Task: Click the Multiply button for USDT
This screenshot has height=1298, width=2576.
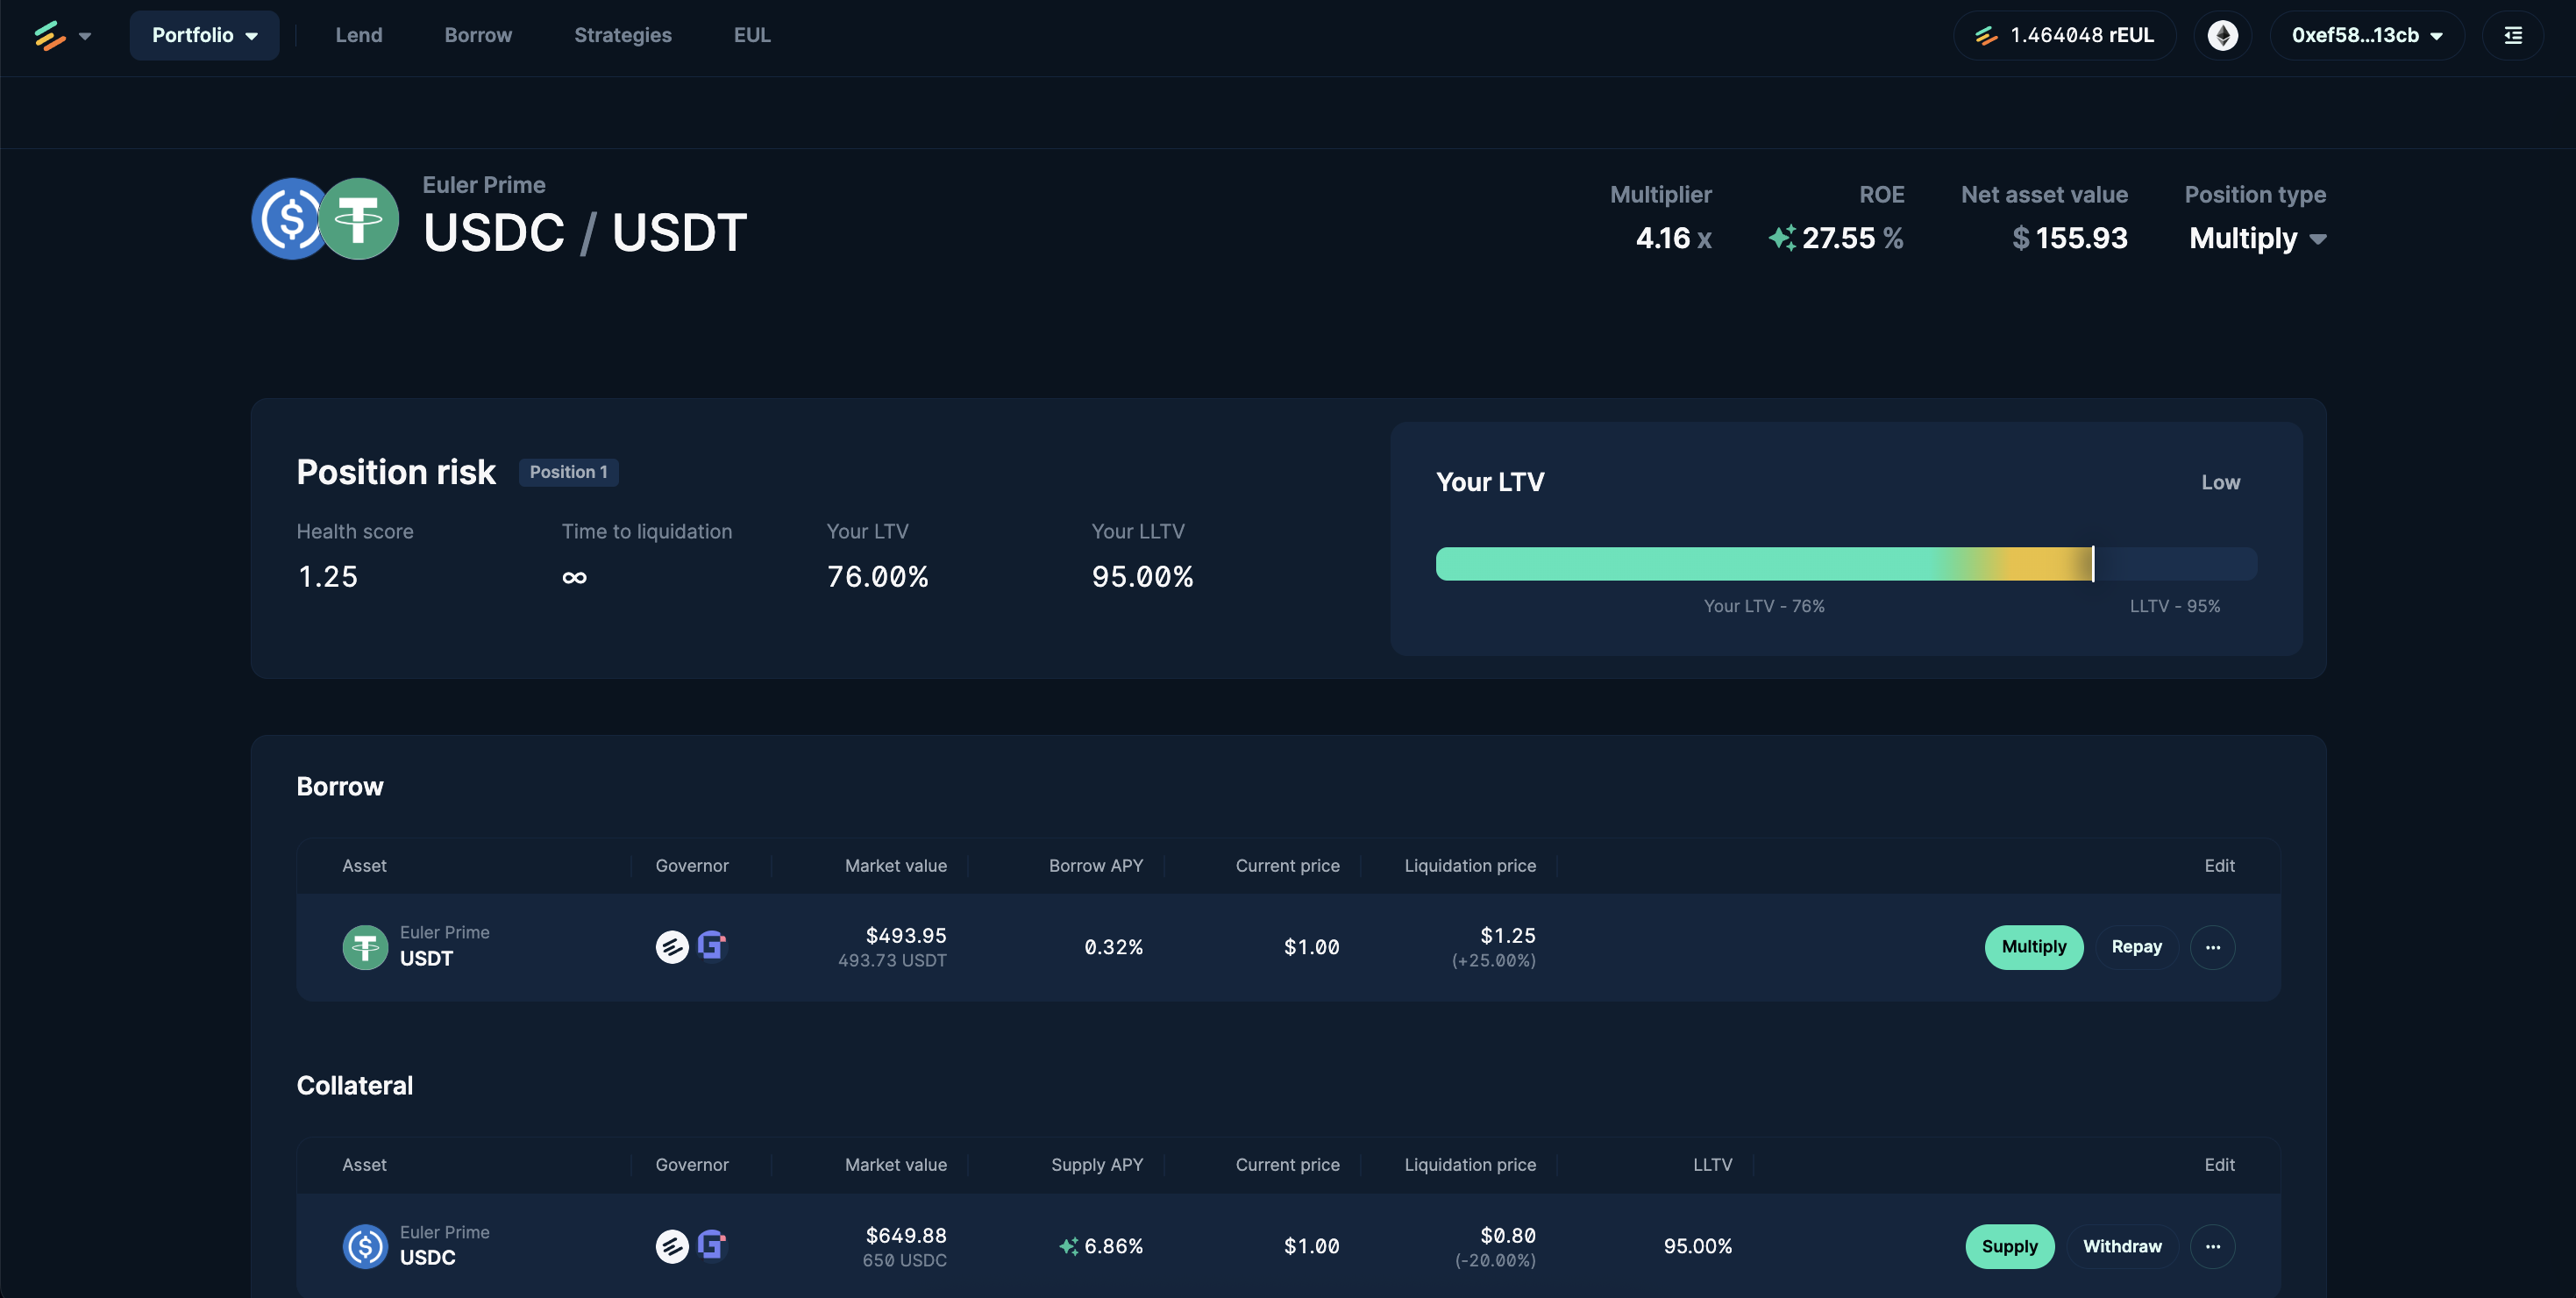Action: 2033,947
